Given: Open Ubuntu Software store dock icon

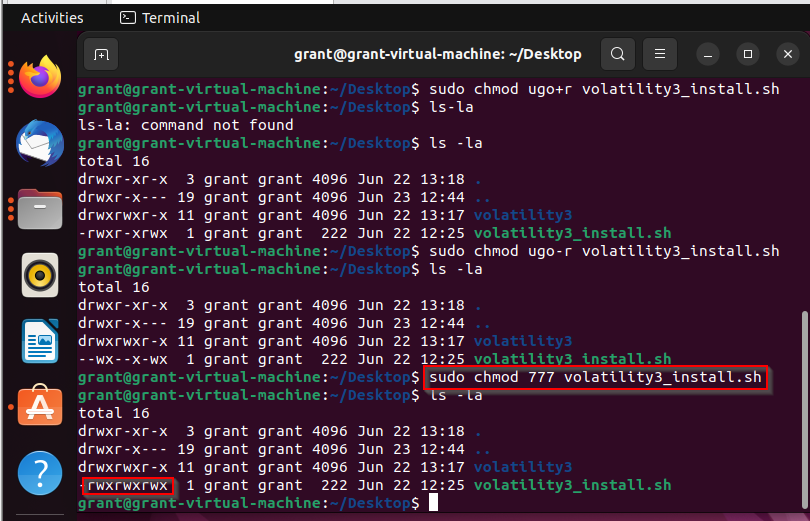Looking at the screenshot, I should coord(40,405).
